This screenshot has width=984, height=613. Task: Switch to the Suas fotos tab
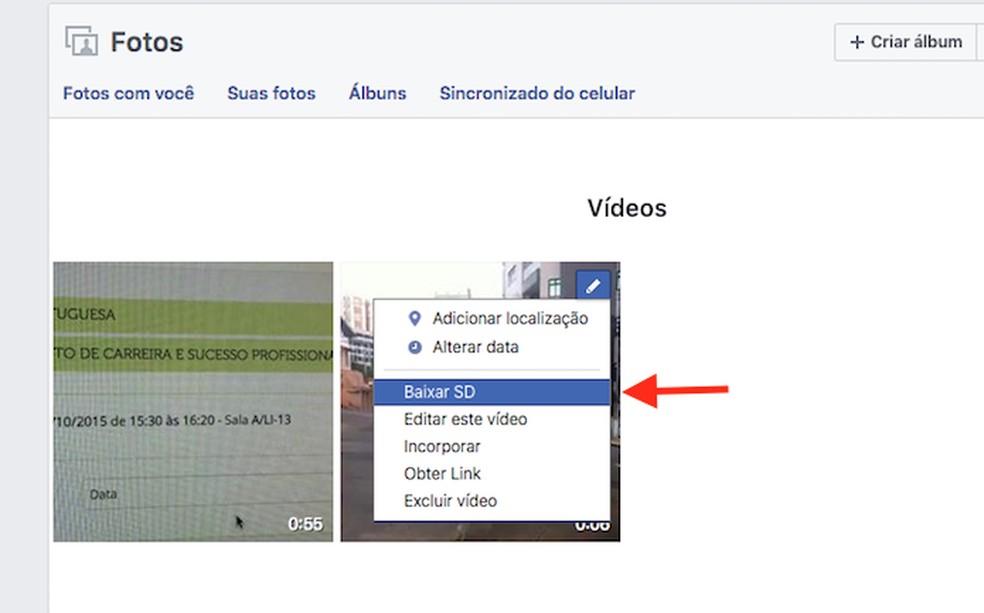[x=271, y=93]
